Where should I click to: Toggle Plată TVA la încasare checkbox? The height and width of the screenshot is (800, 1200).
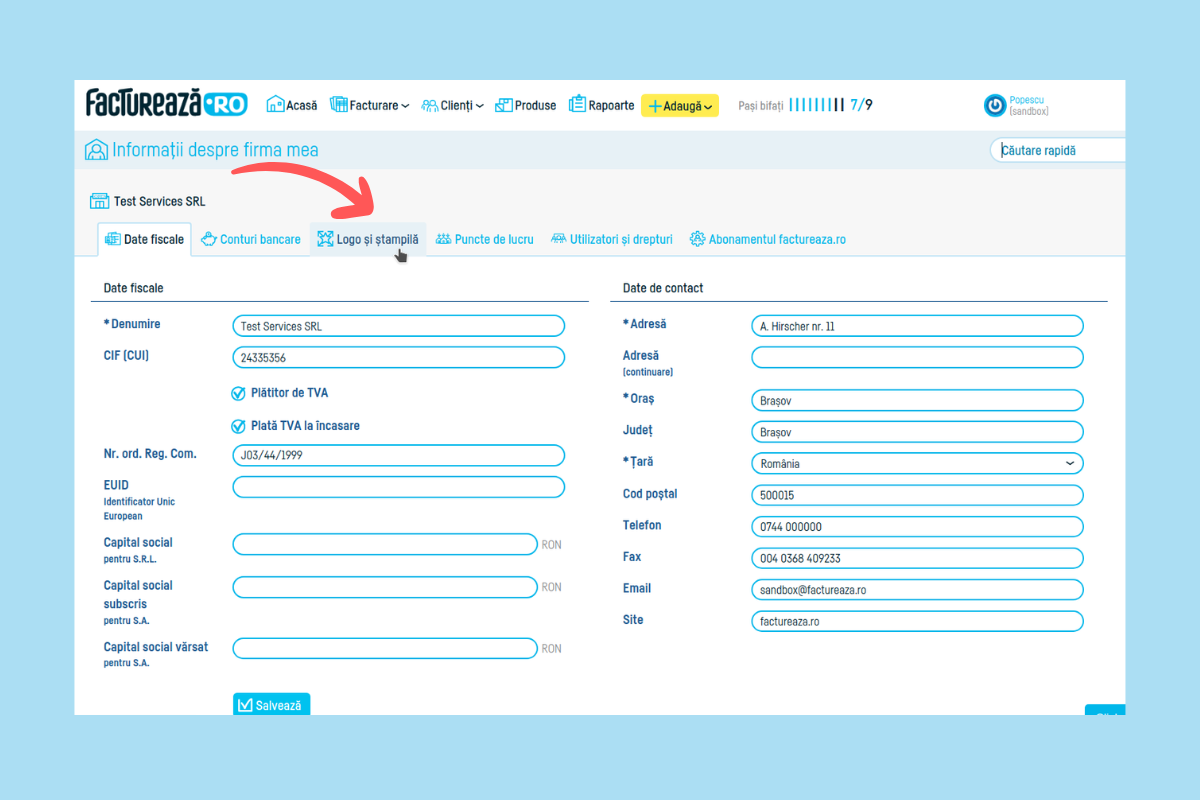(x=238, y=426)
